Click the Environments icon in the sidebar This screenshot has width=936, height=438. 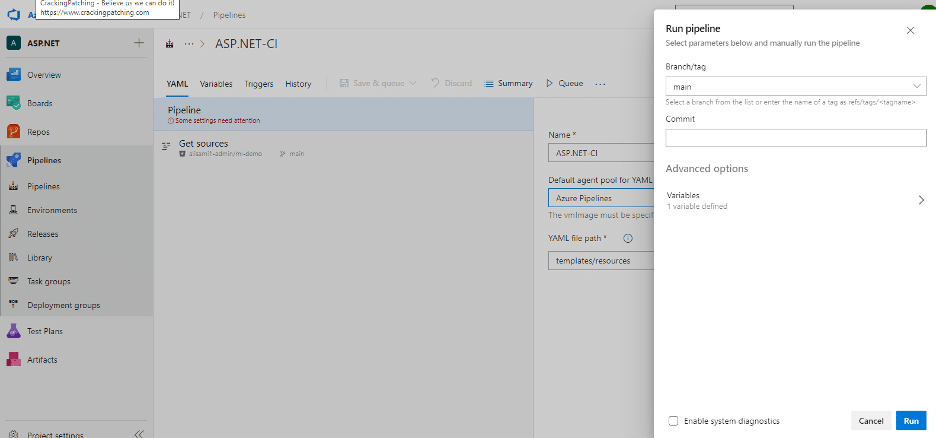tap(14, 210)
